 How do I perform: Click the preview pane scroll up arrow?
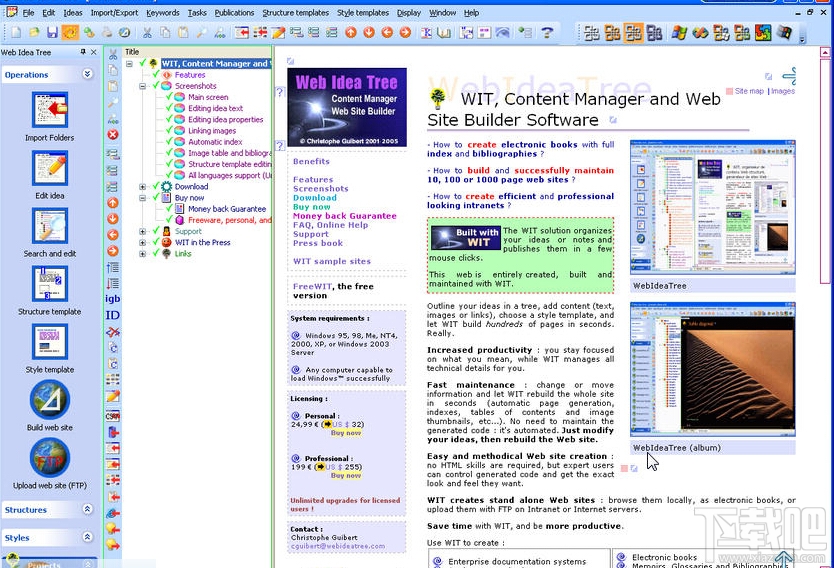point(825,52)
